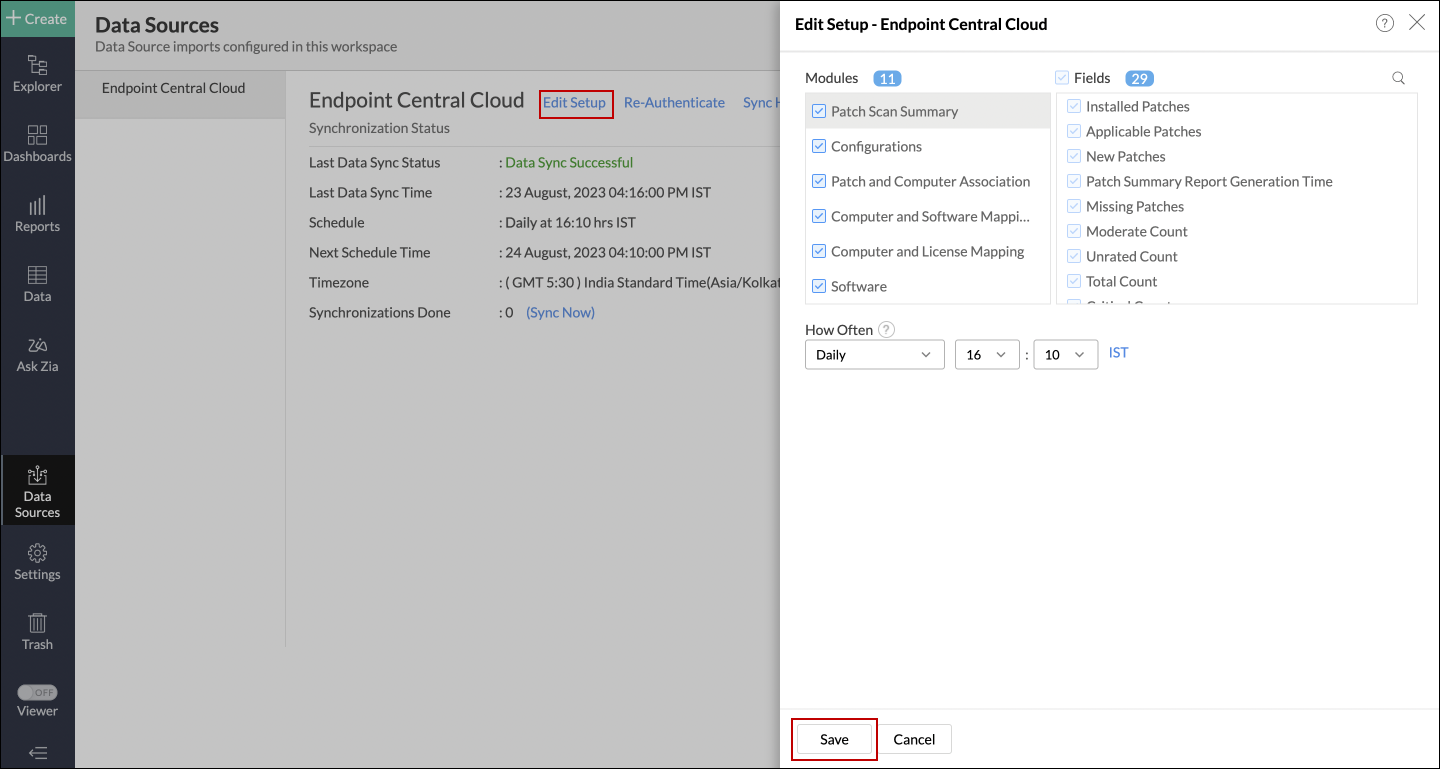Screen dimensions: 1440x769
Task: Trigger a sync with Sync Now
Action: (x=559, y=312)
